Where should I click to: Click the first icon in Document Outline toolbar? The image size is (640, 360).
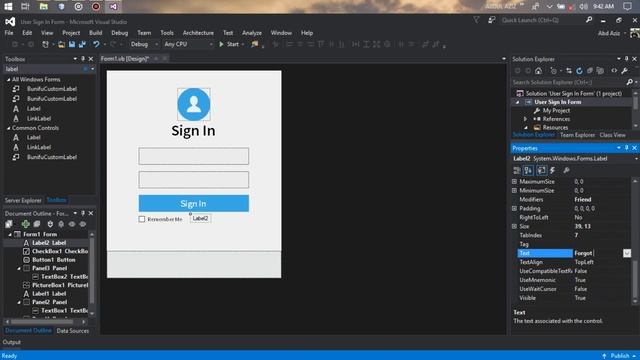click(9, 224)
